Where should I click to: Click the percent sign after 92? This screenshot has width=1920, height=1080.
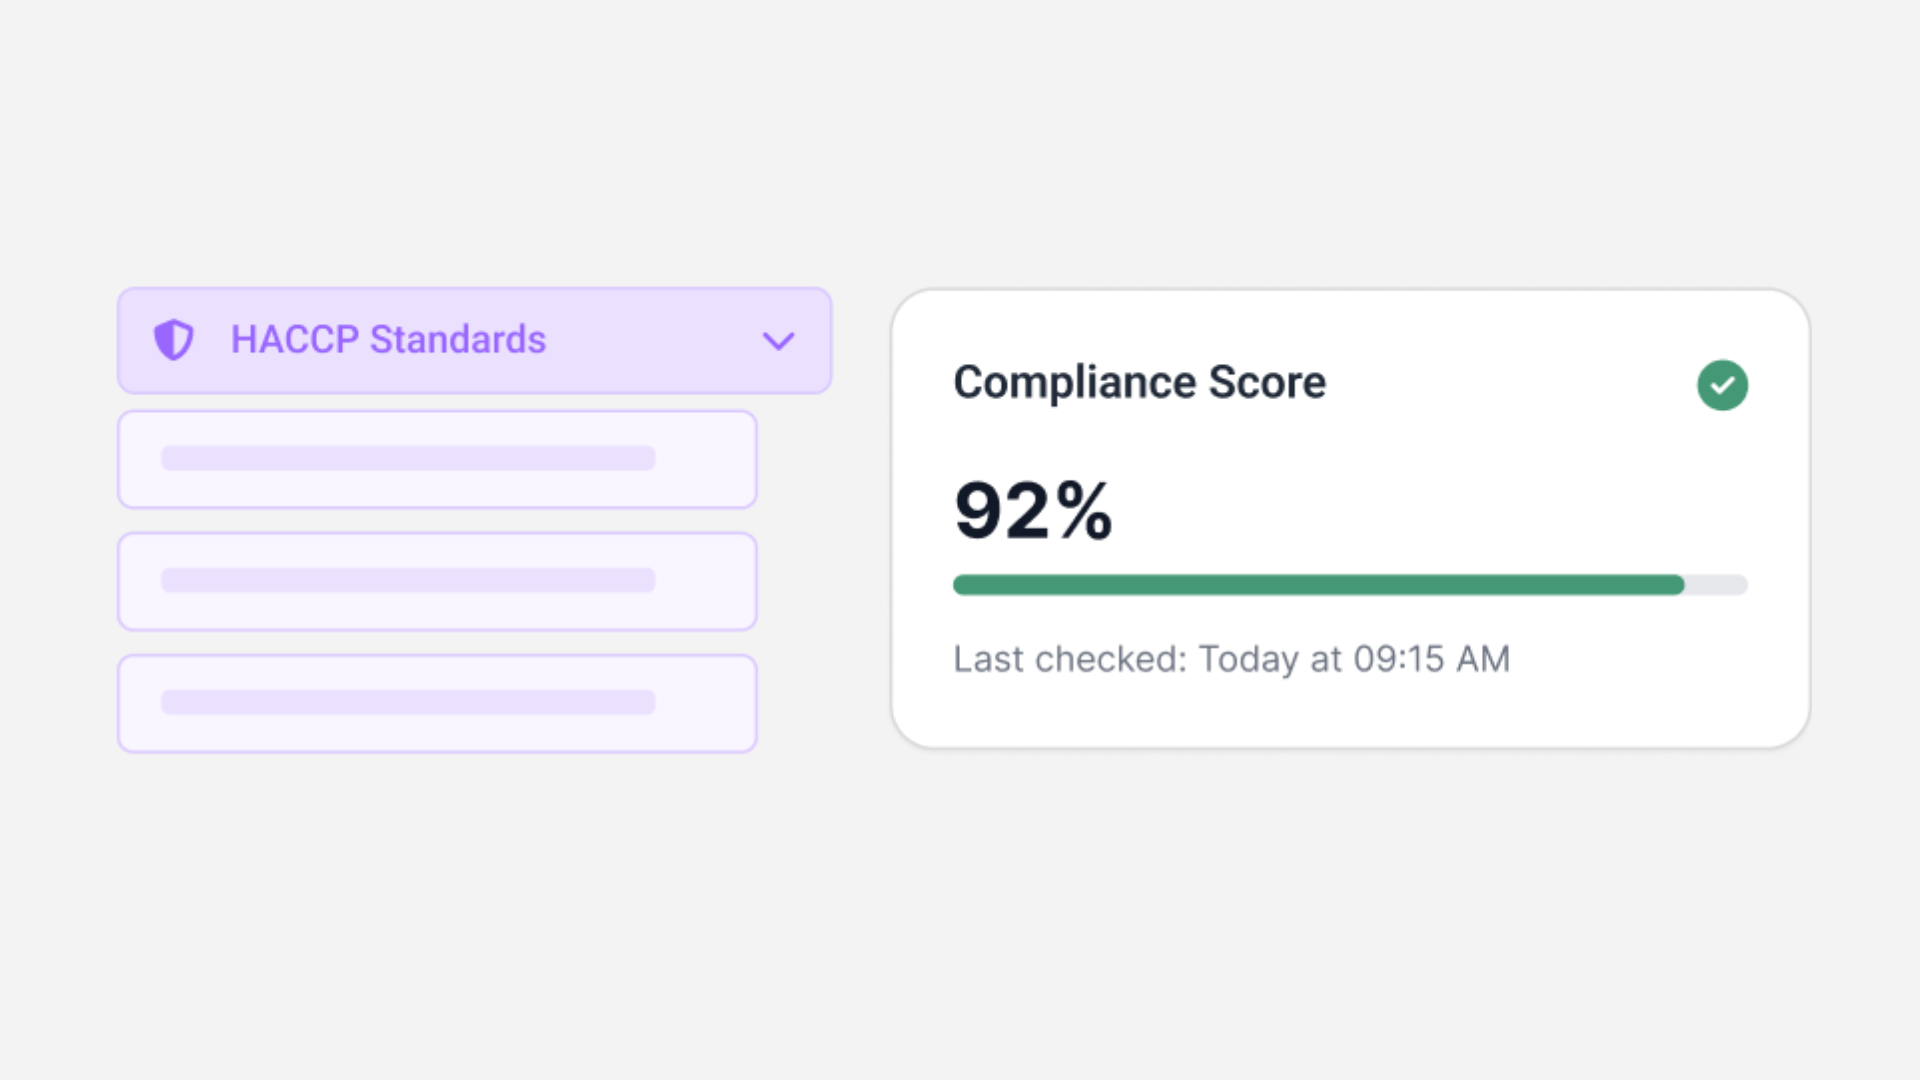coord(1084,511)
